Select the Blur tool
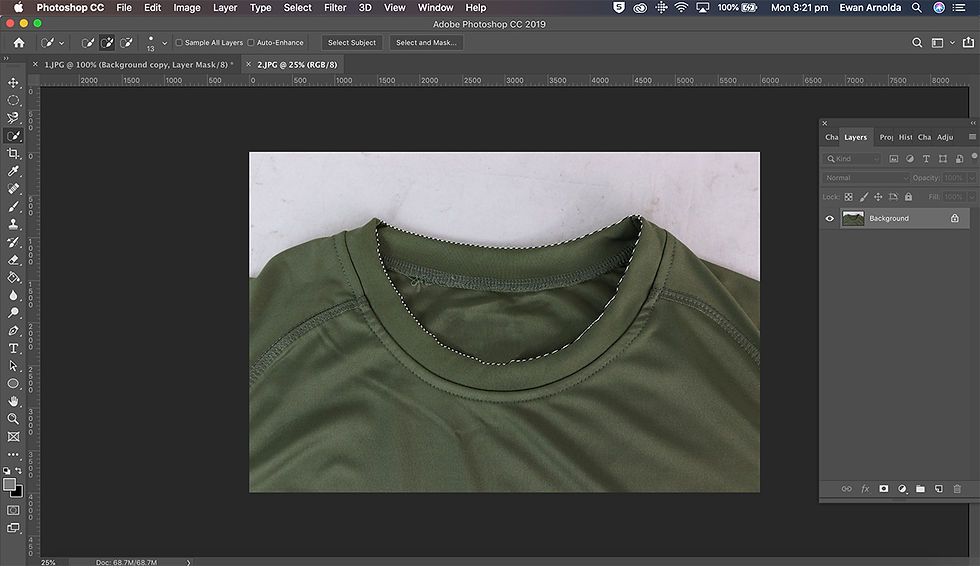The width and height of the screenshot is (980, 566). [x=13, y=295]
